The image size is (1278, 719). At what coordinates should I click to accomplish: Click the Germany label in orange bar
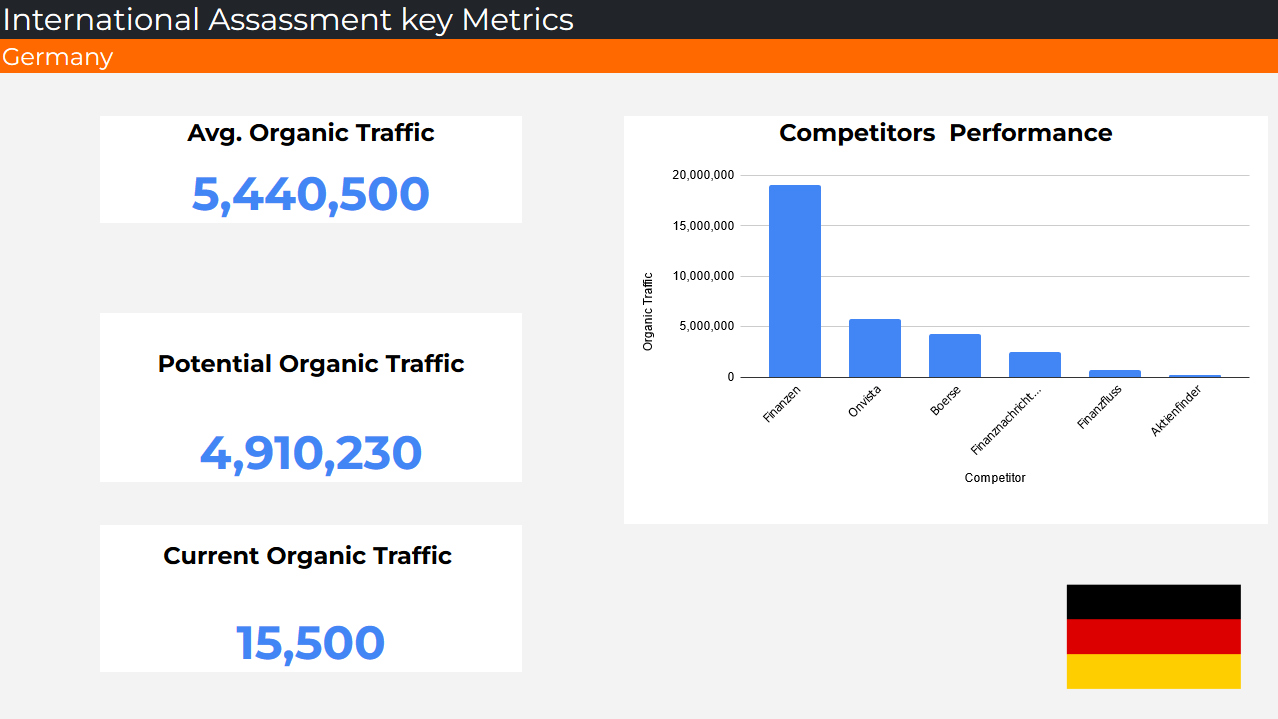pyautogui.click(x=57, y=57)
